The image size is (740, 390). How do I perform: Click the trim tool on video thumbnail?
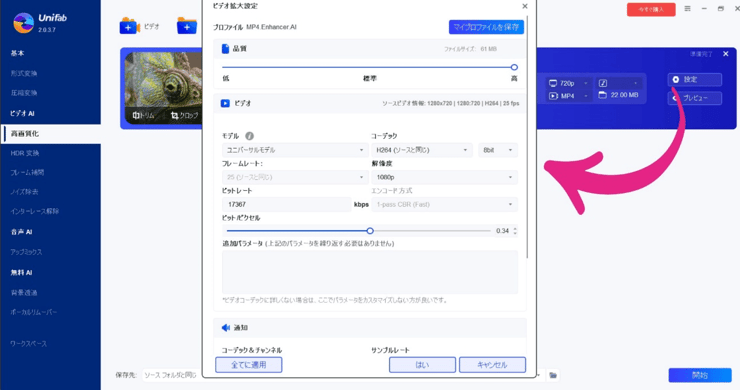point(143,115)
